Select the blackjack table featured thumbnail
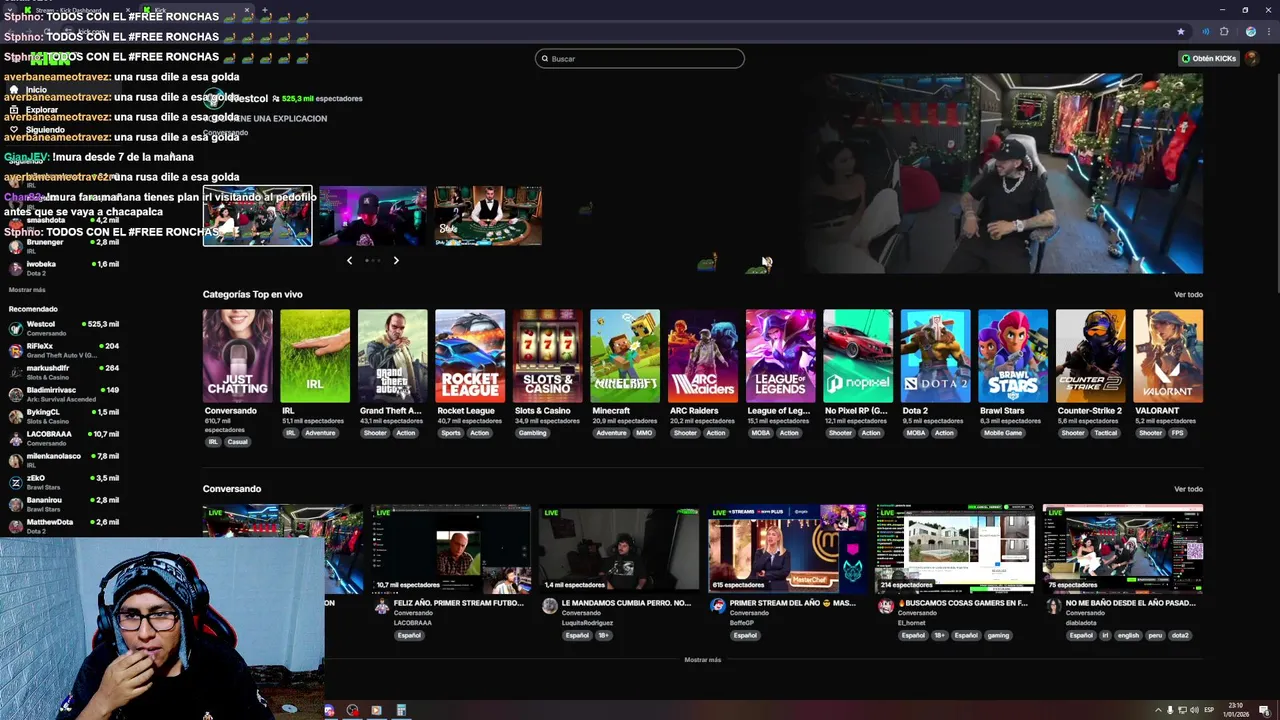The height and width of the screenshot is (720, 1280). pos(488,215)
